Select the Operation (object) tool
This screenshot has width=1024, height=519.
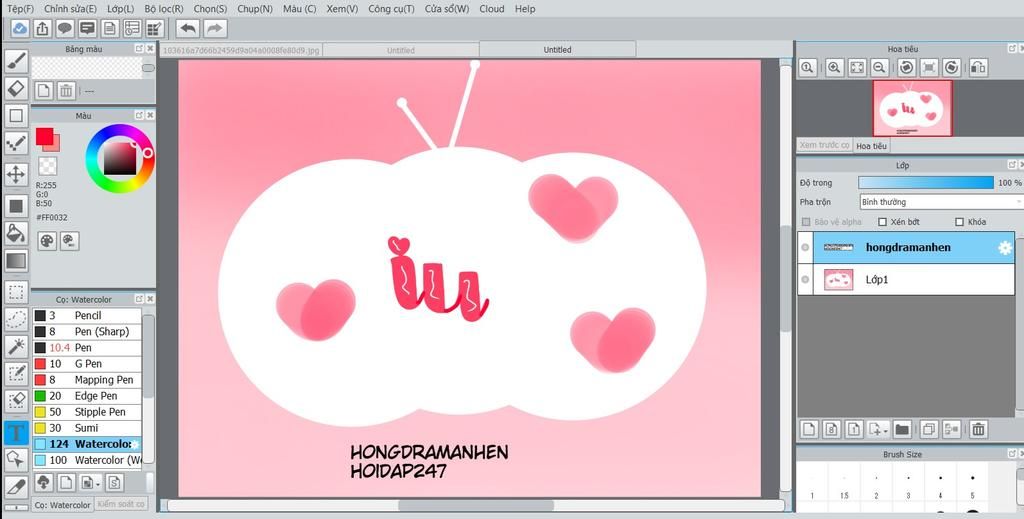click(16, 459)
